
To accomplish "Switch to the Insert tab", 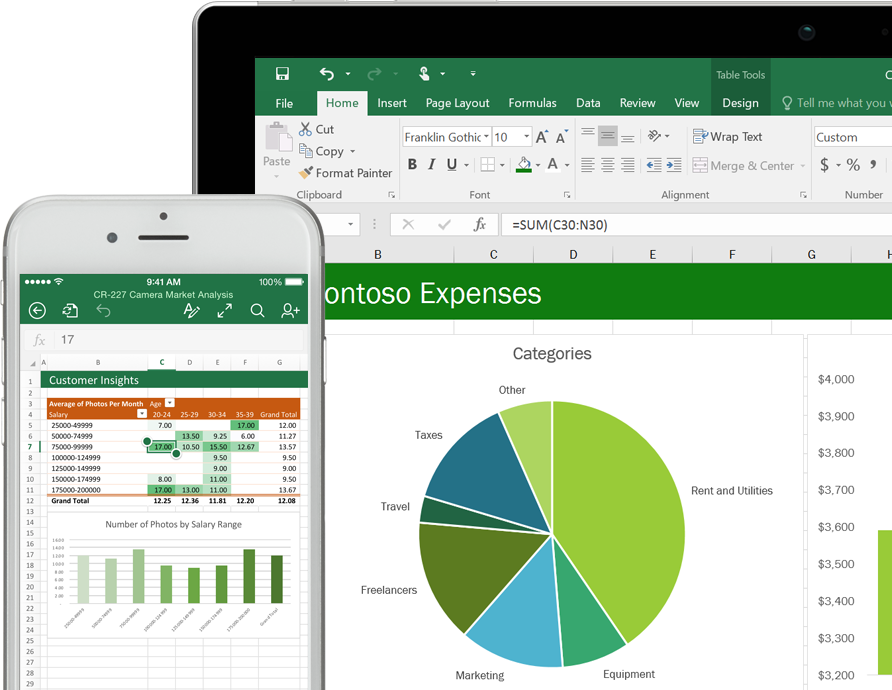I will click(x=392, y=103).
